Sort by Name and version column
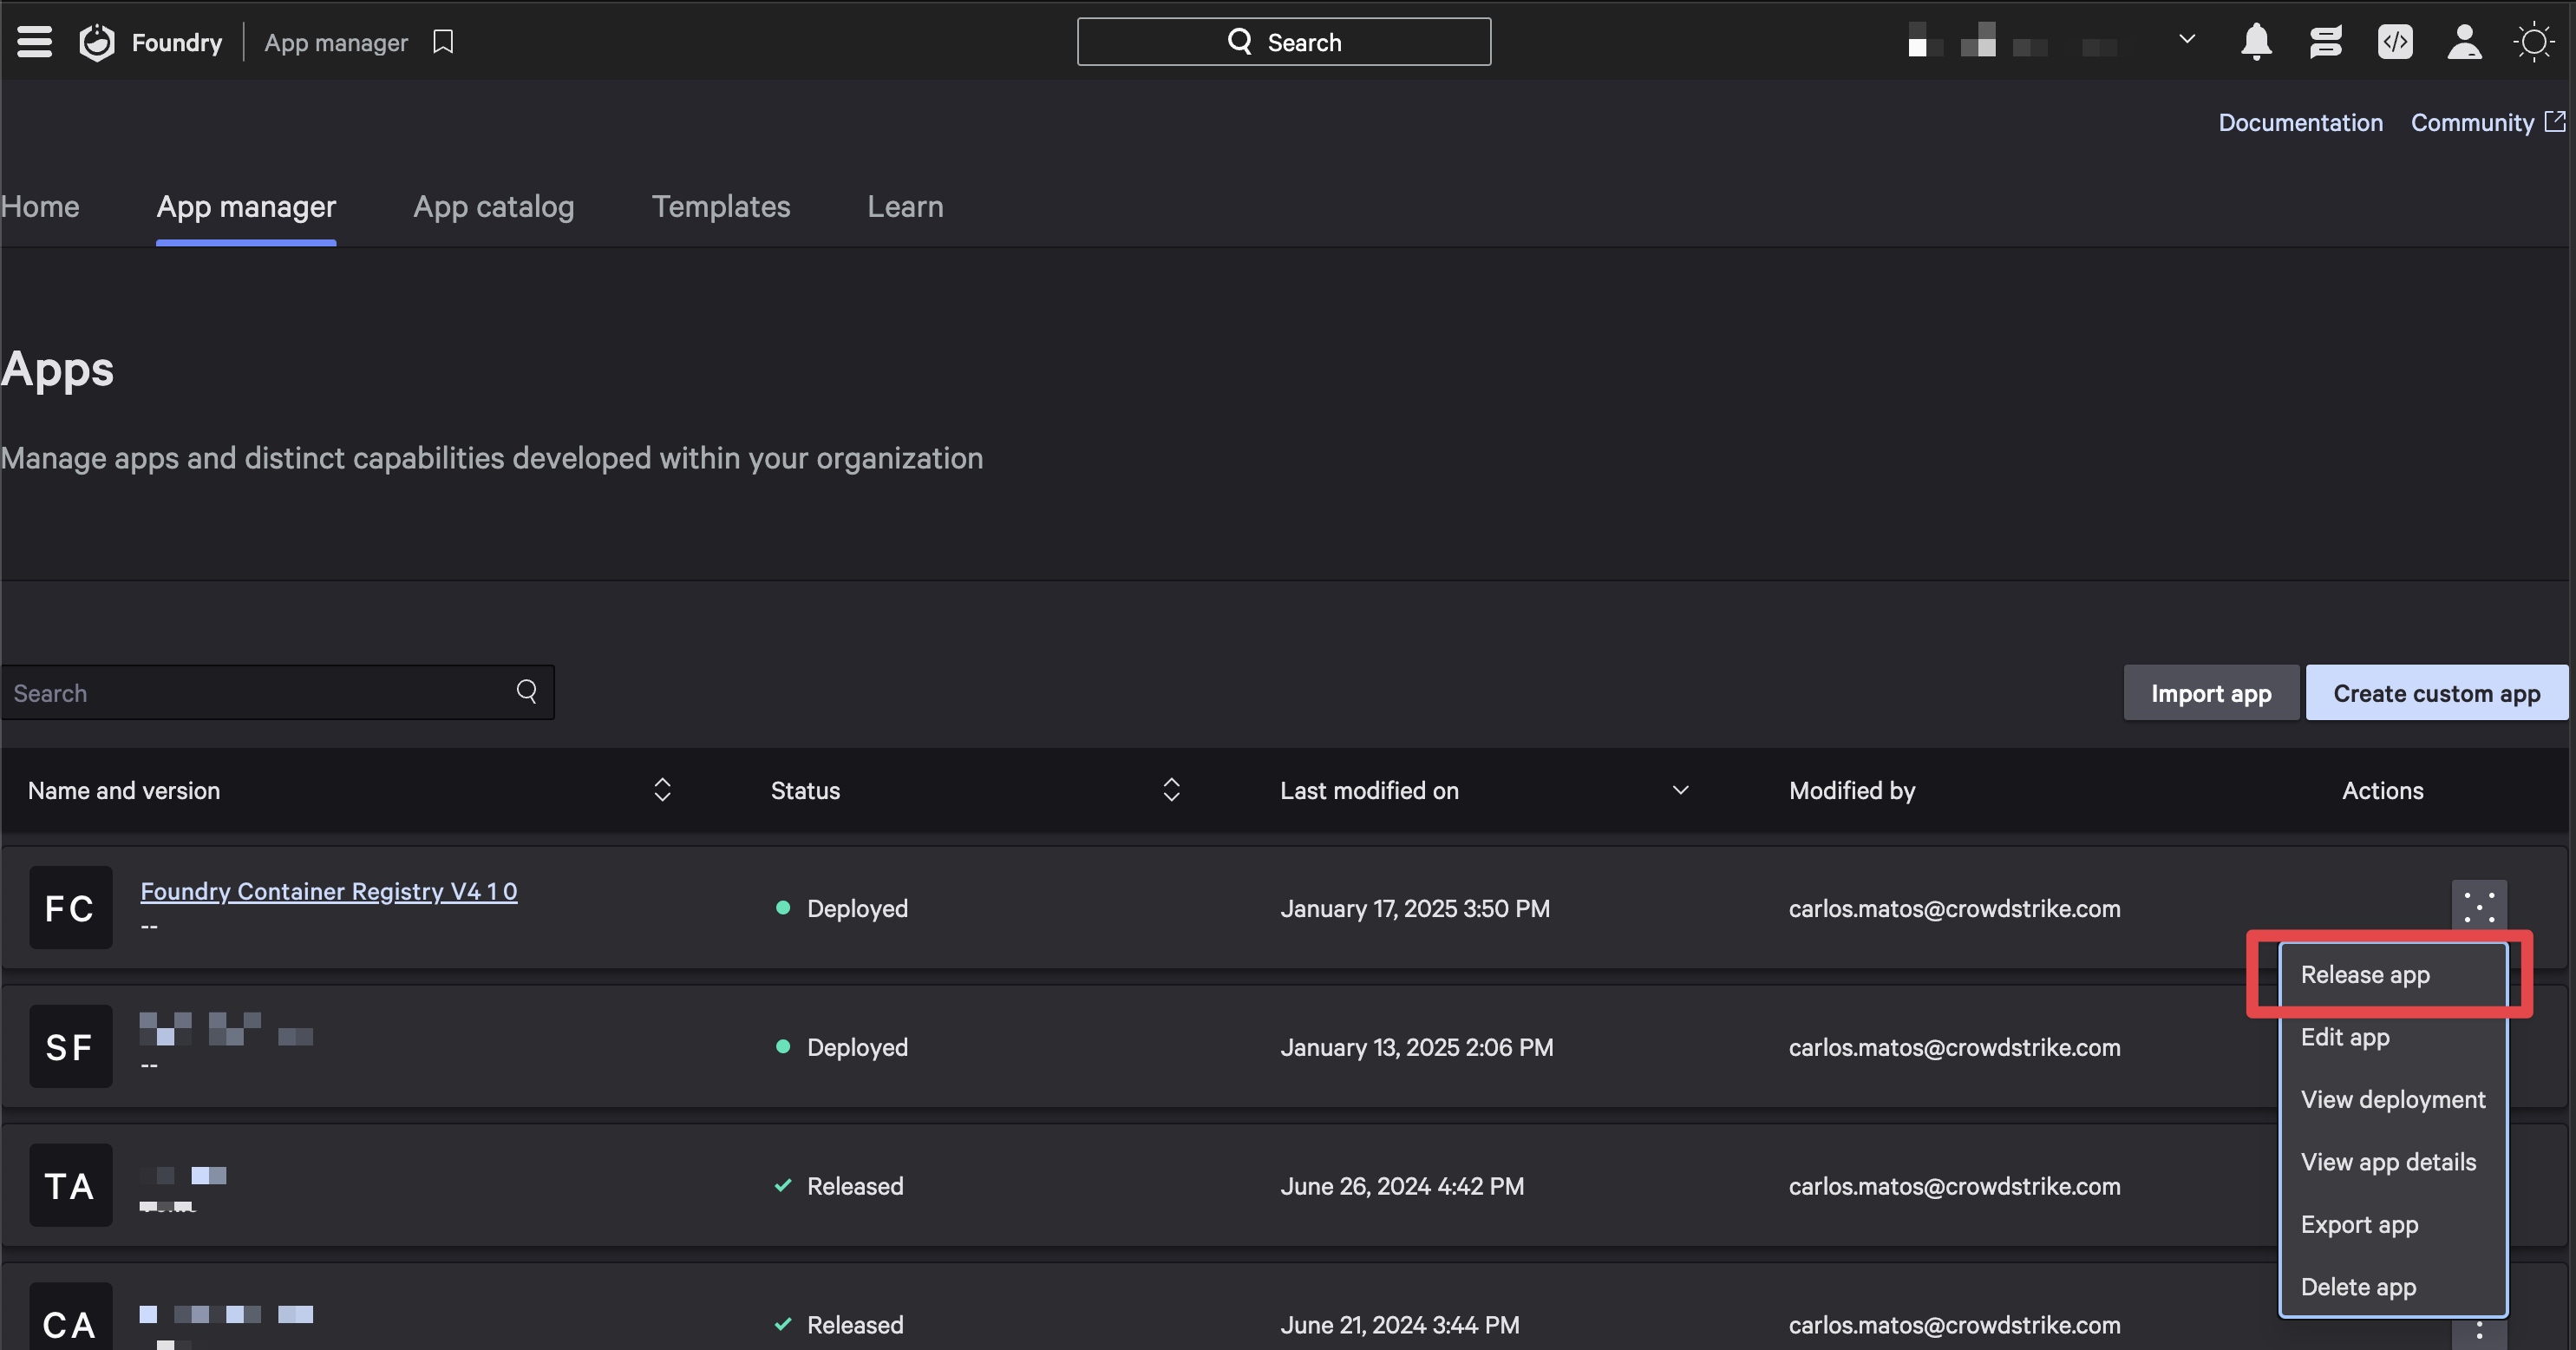This screenshot has height=1350, width=2576. coord(662,790)
